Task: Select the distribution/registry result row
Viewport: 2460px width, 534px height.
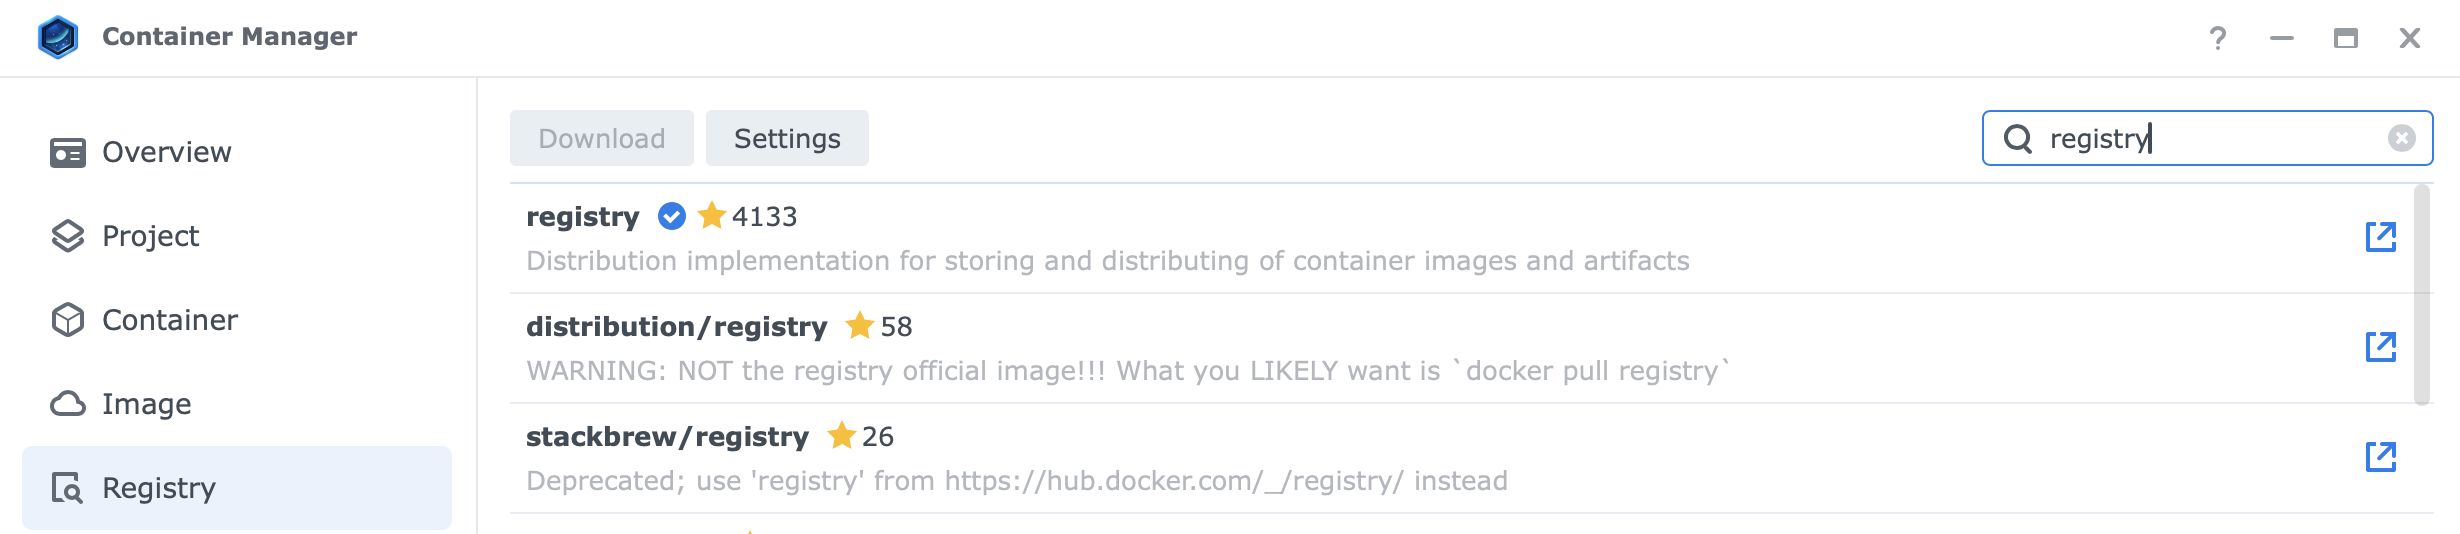Action: tap(1462, 348)
